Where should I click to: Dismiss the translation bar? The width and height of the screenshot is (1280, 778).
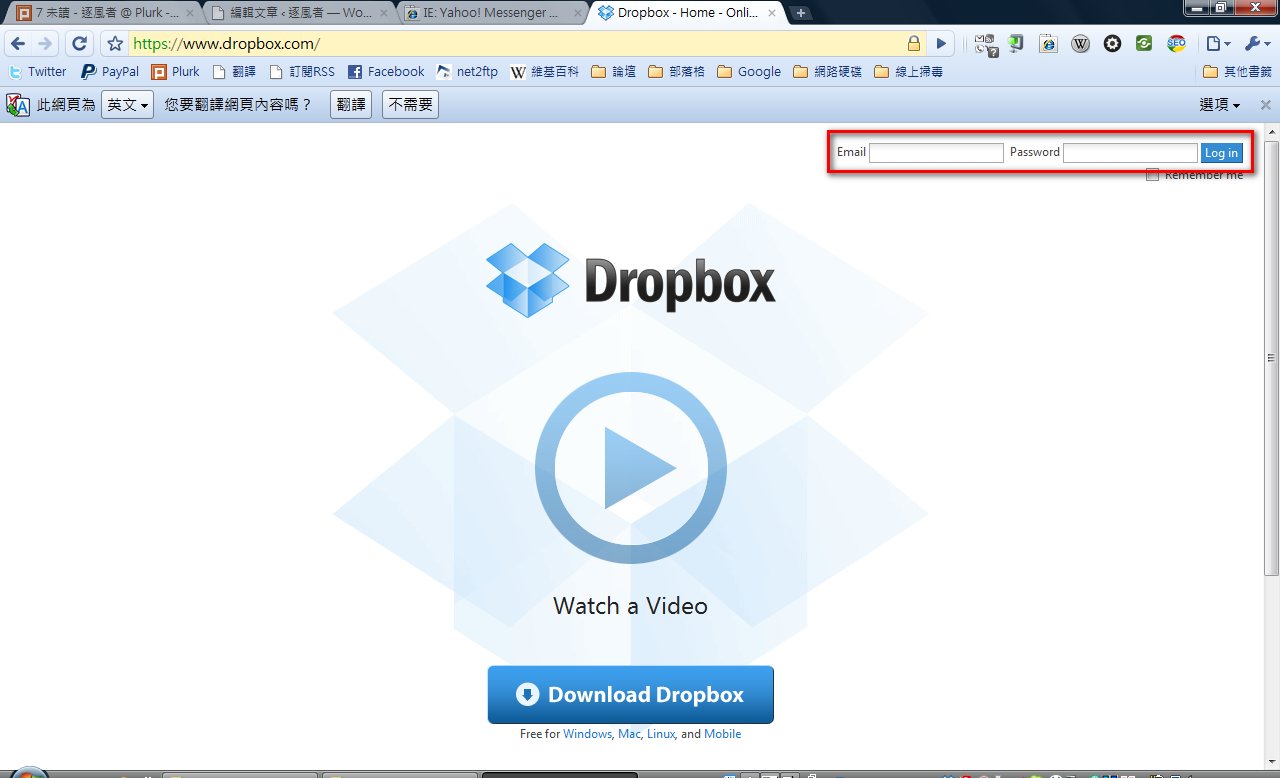coord(1265,105)
